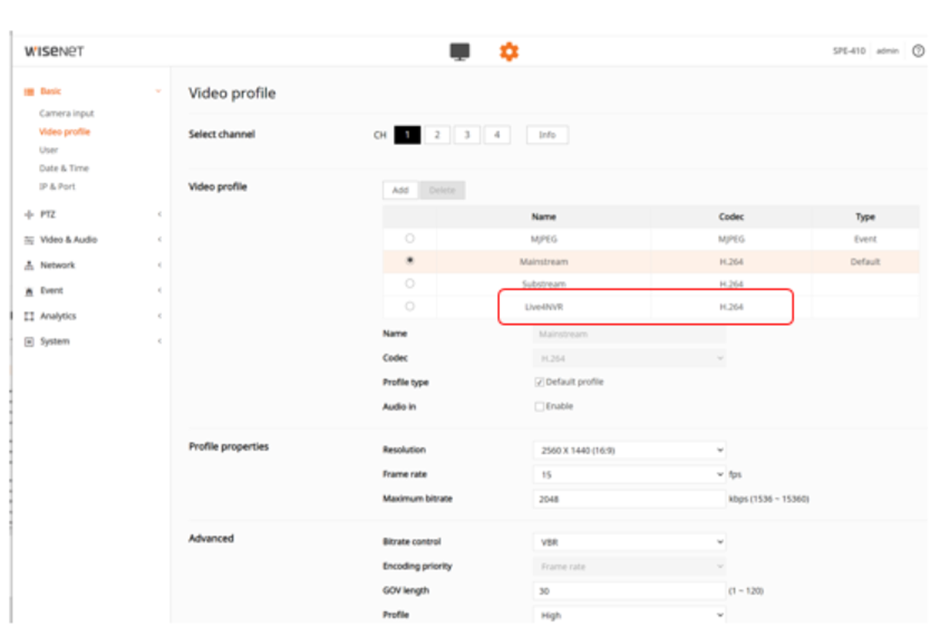Click the orange settings gear icon
The image size is (940, 637).
pyautogui.click(x=509, y=51)
